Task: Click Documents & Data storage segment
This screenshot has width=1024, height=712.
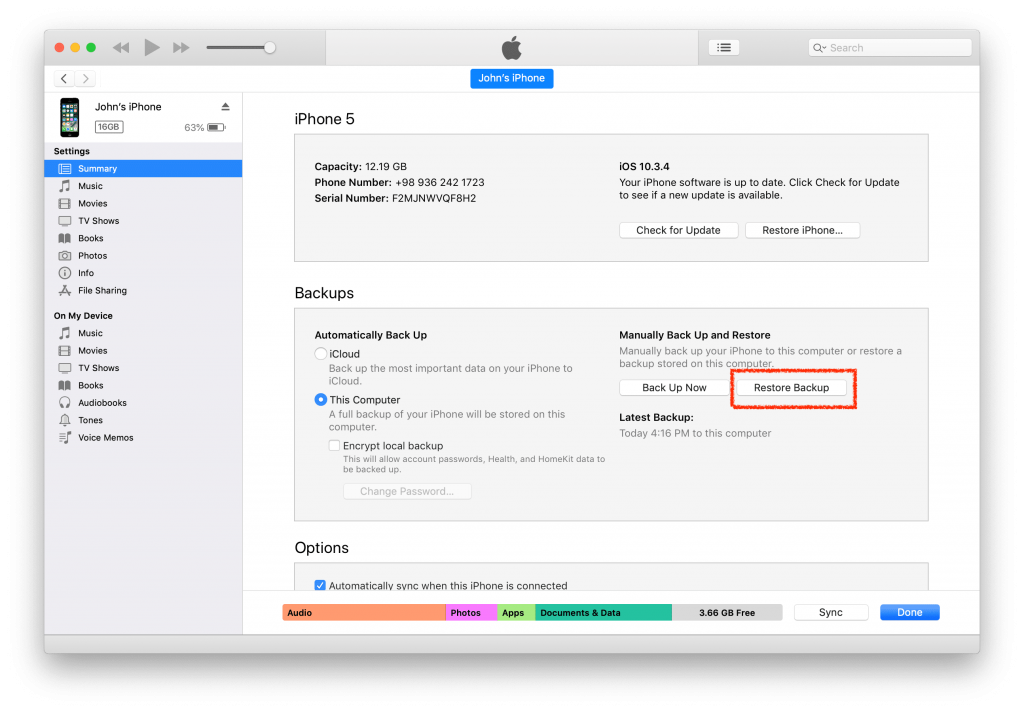Action: point(603,613)
